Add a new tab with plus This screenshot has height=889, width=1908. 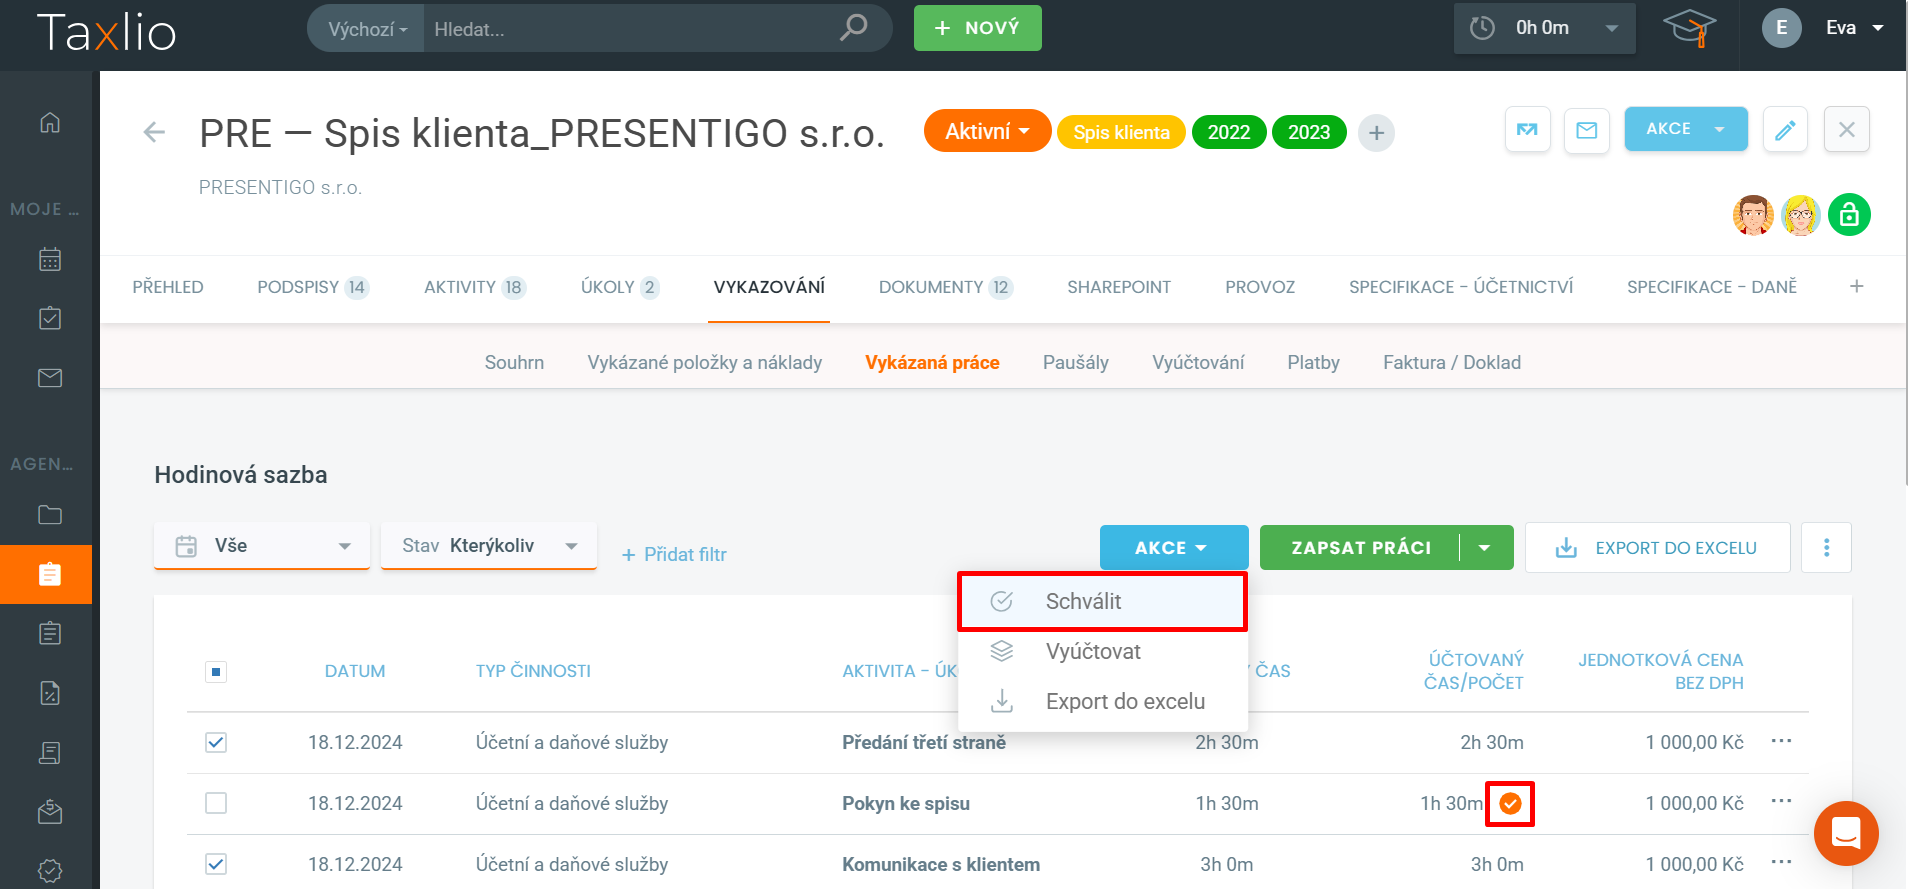[x=1856, y=287]
